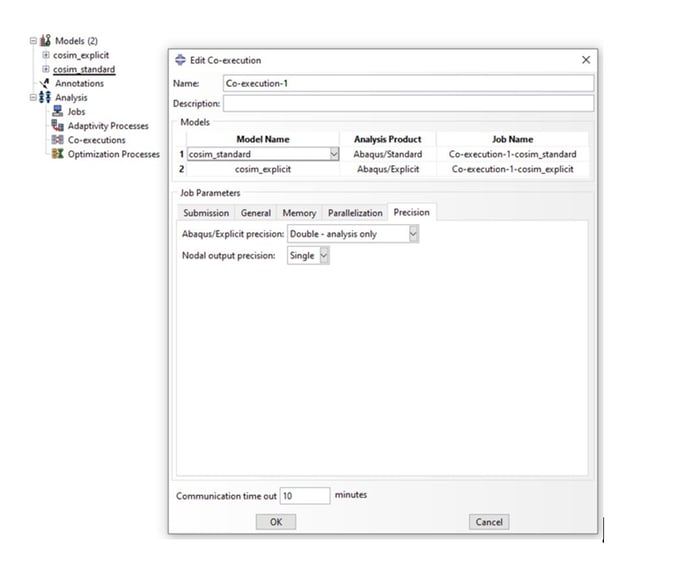Click the Model Name column header

[263, 139]
